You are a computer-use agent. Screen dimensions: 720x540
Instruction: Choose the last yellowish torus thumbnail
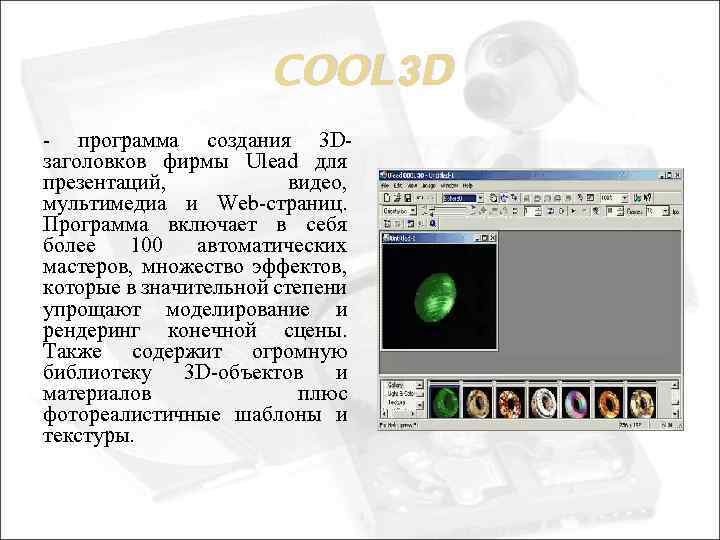pyautogui.click(x=641, y=402)
